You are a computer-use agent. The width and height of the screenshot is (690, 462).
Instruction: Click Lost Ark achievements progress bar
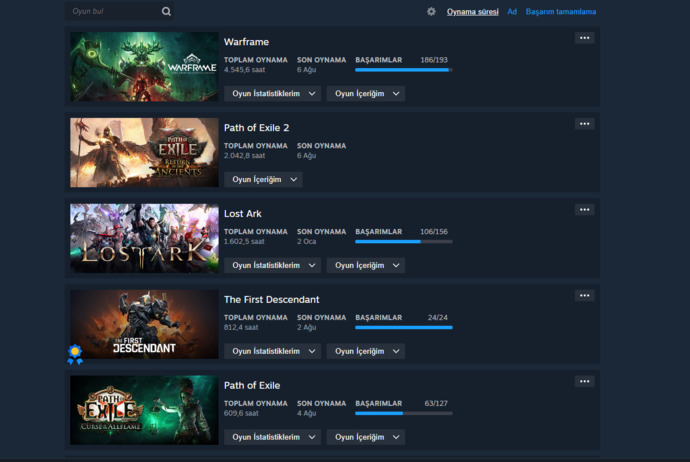pyautogui.click(x=404, y=242)
